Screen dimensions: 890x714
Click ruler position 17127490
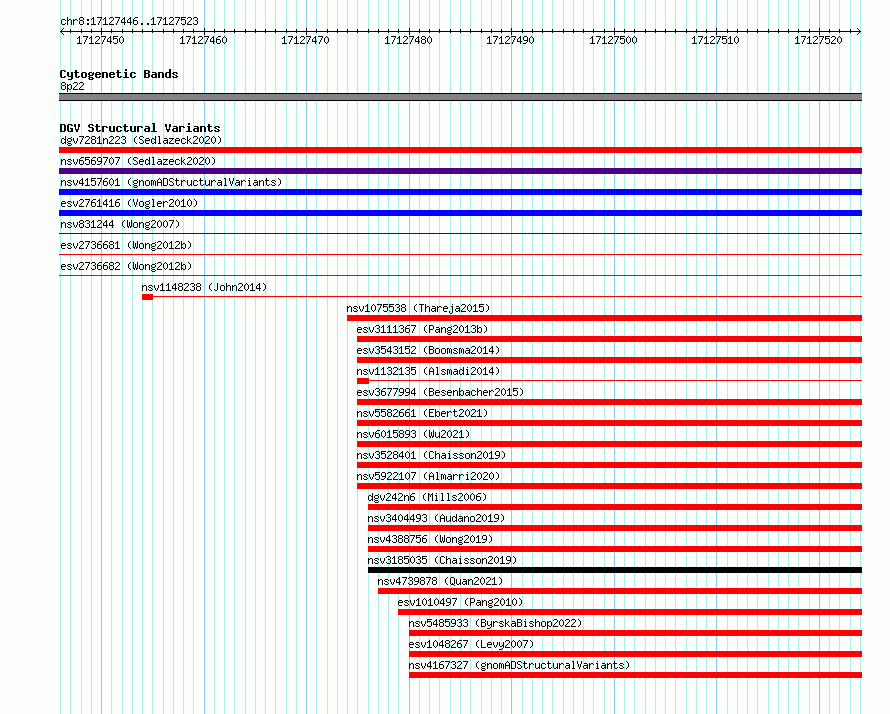[x=510, y=40]
